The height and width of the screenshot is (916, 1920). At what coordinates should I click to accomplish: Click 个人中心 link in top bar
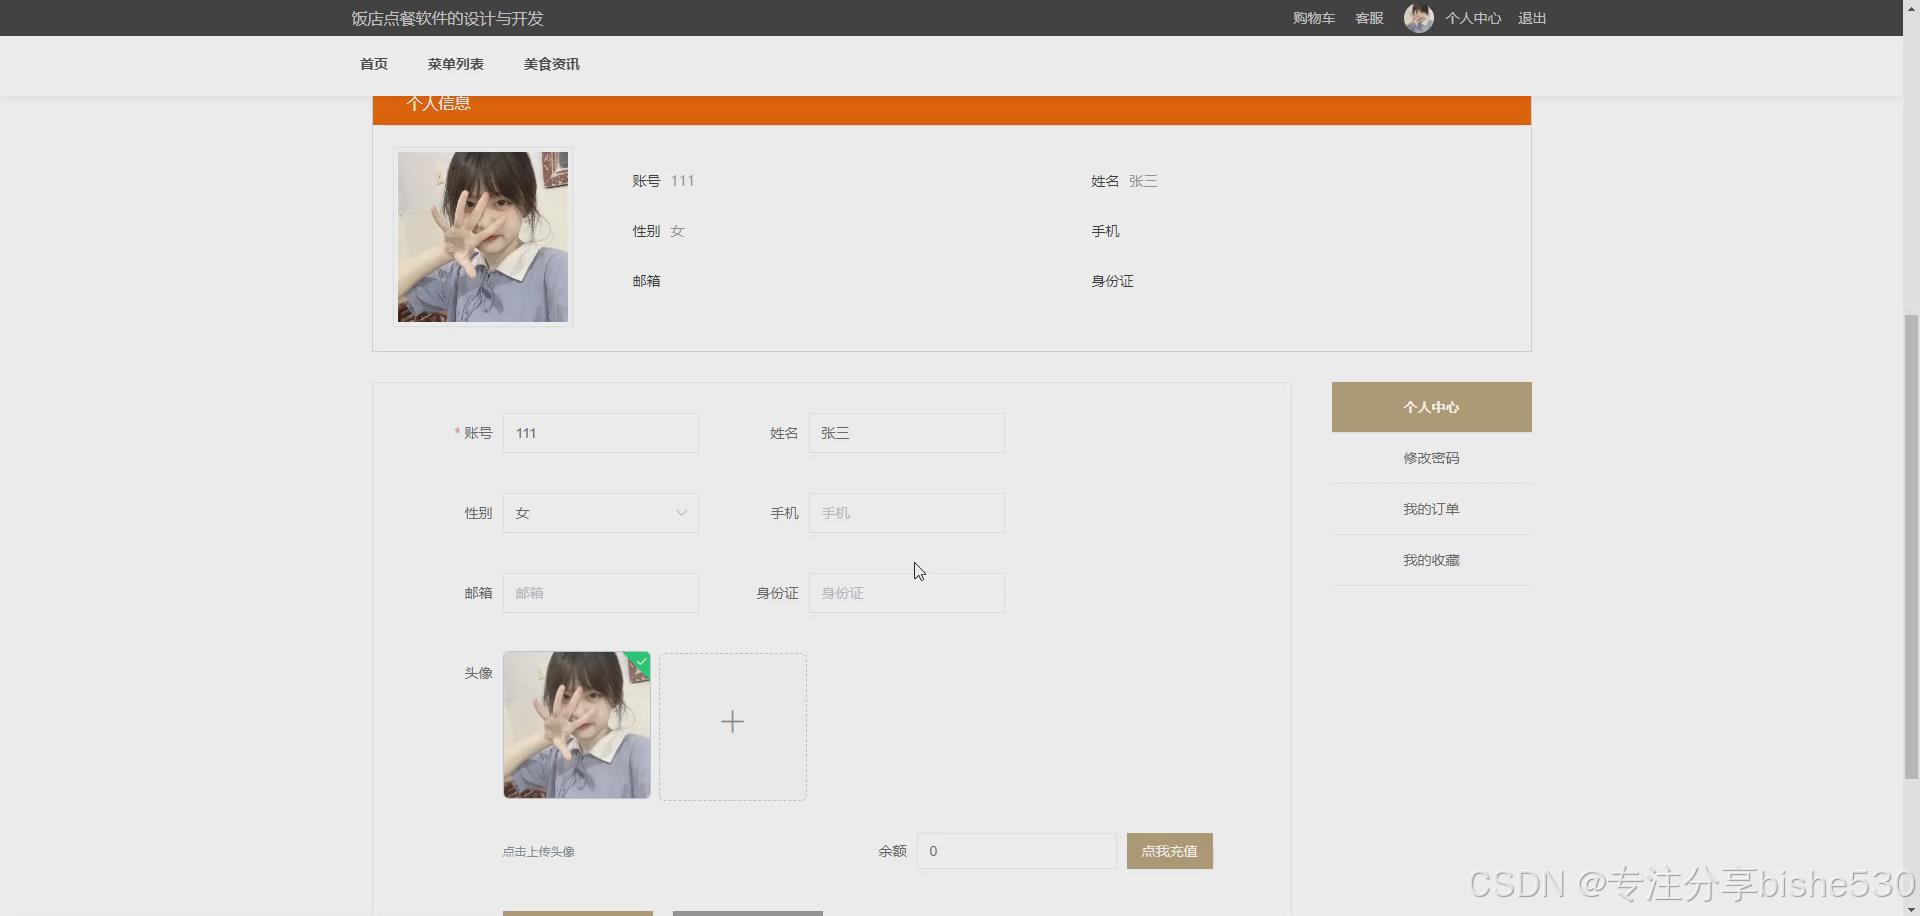(1473, 18)
